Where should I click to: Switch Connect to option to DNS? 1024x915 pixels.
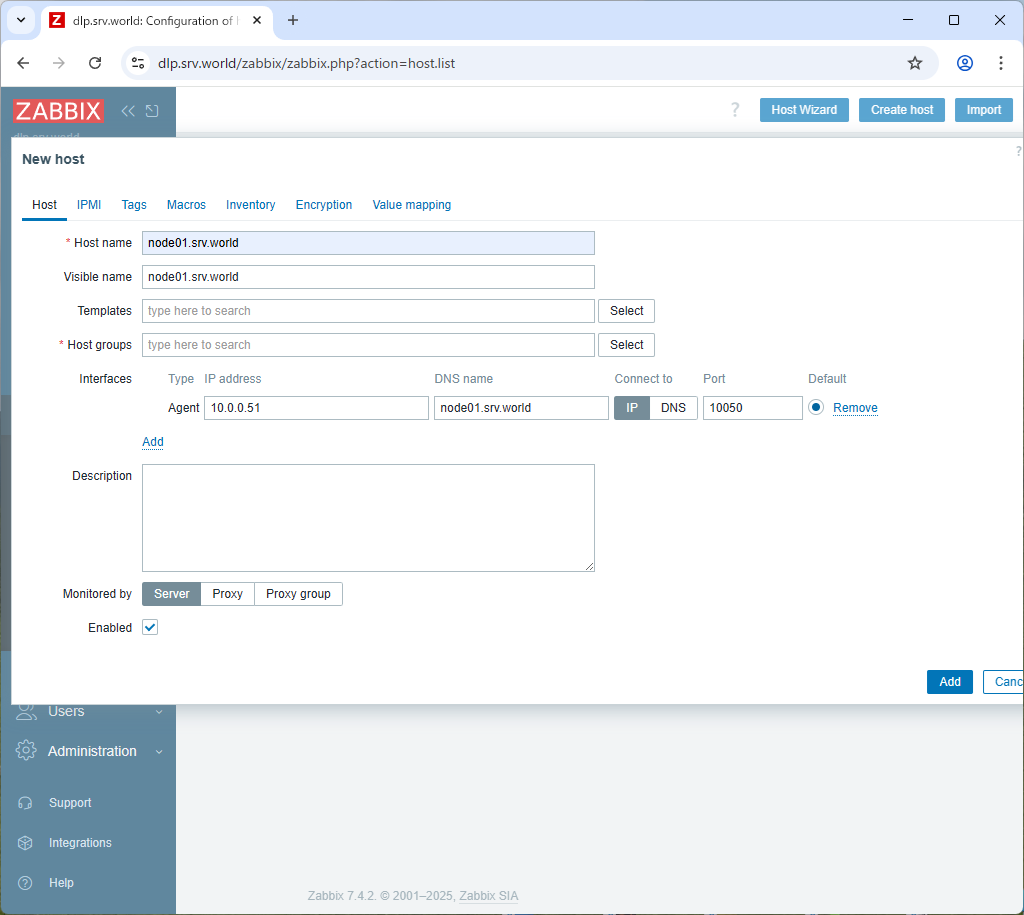click(x=673, y=408)
